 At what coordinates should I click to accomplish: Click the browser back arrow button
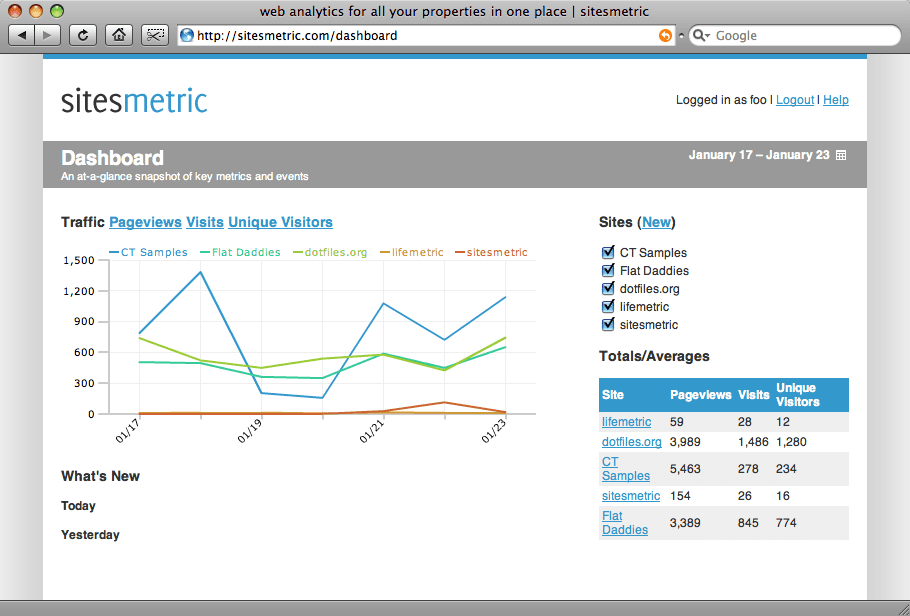point(21,35)
